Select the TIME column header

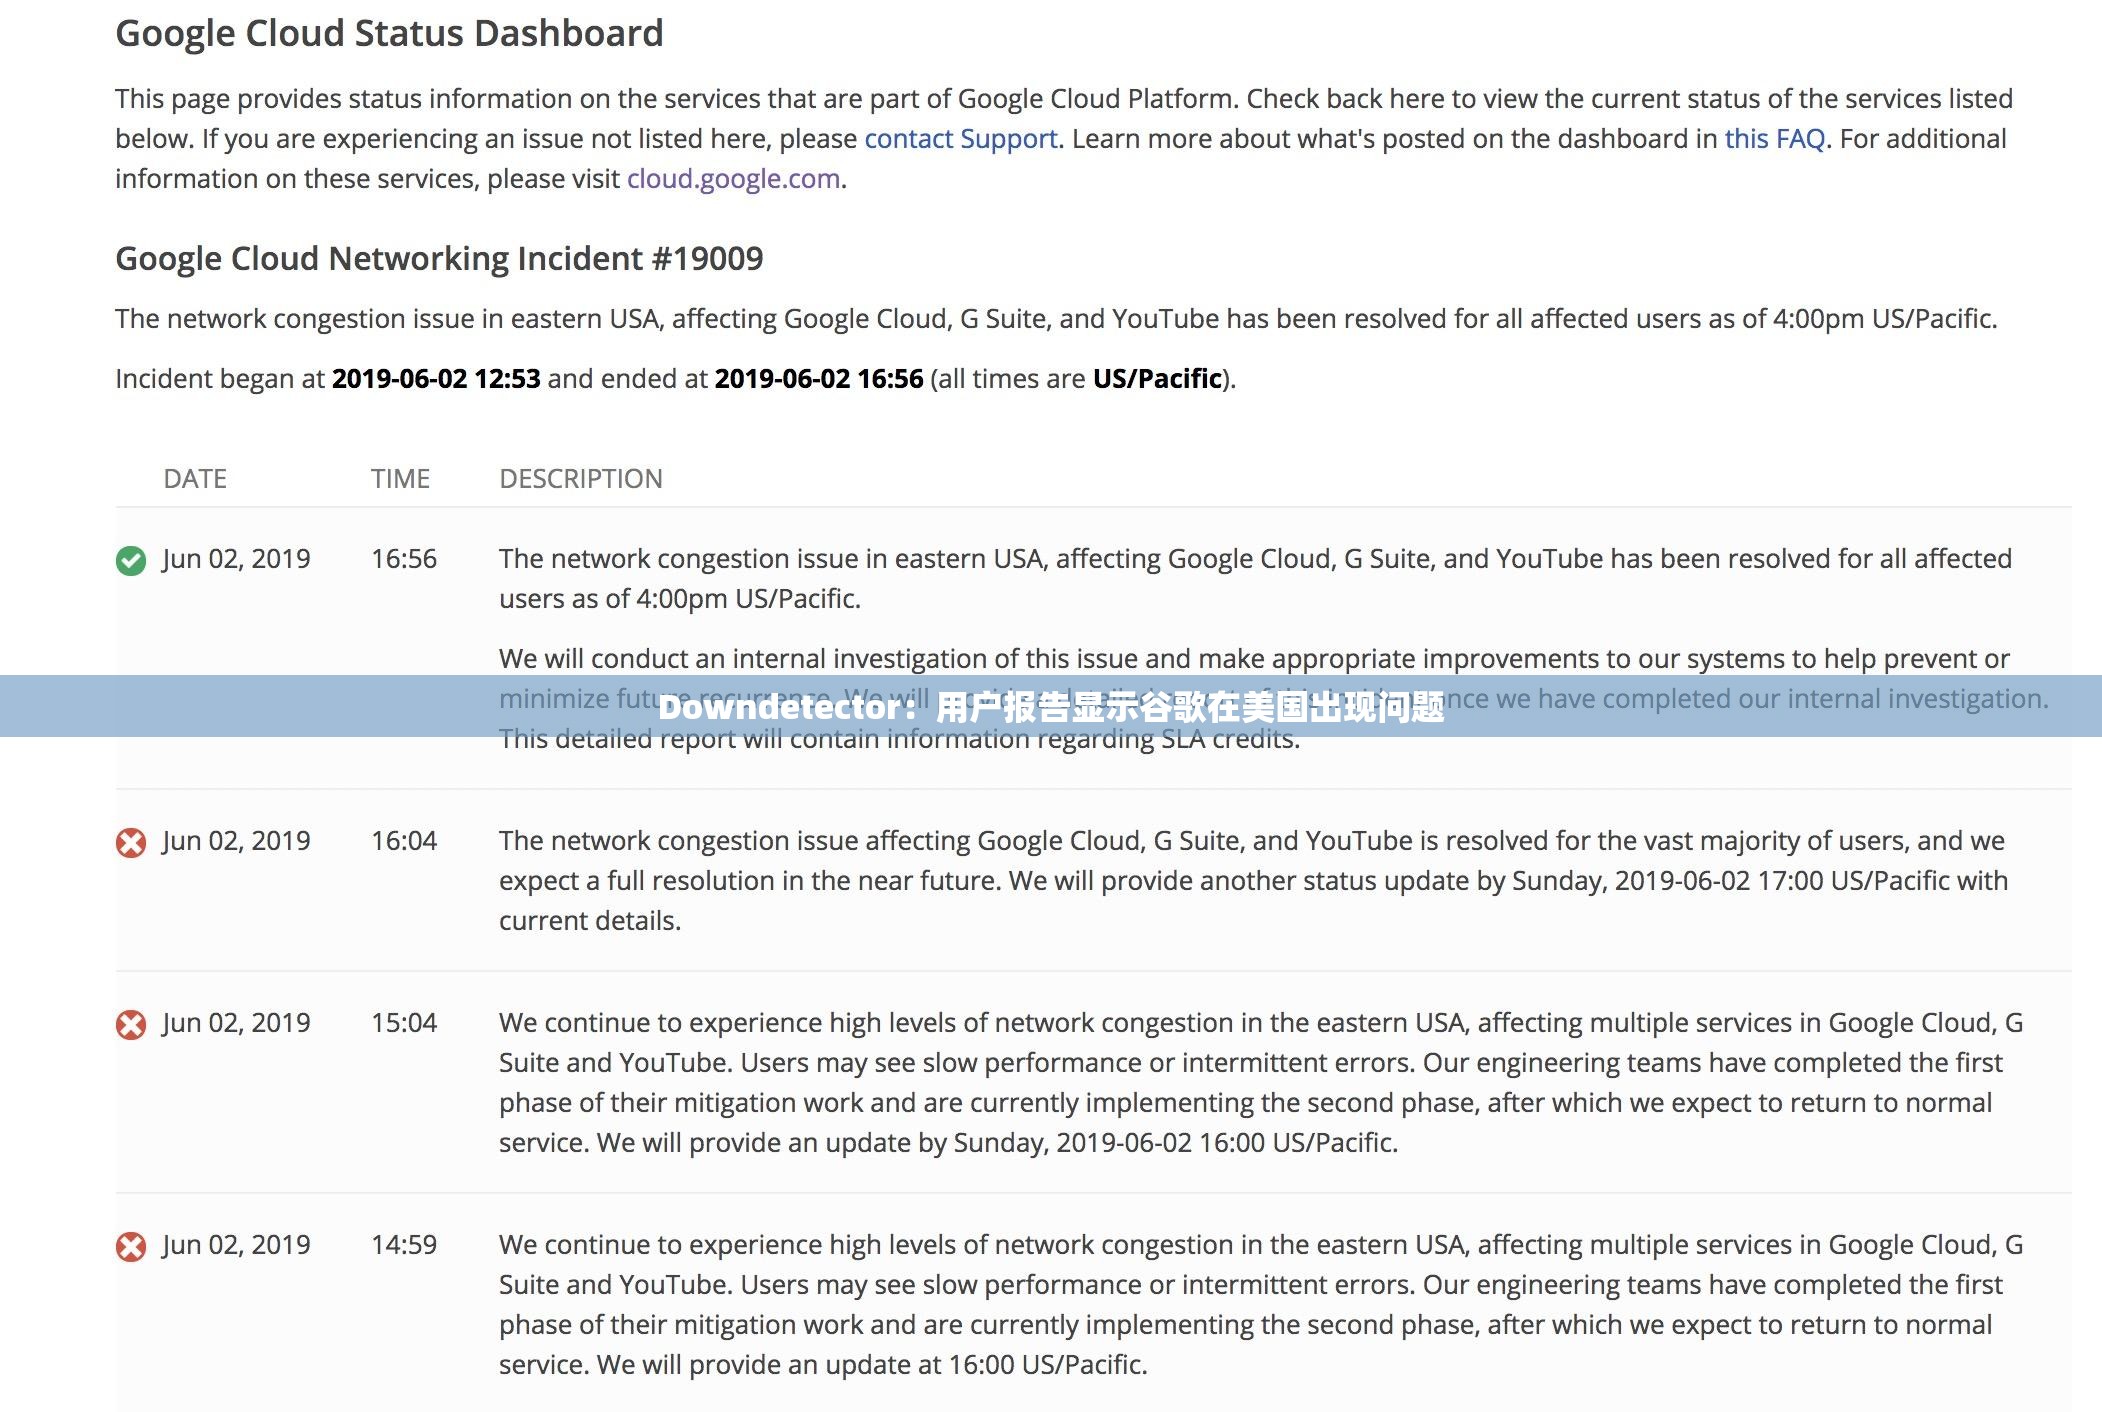coord(400,479)
